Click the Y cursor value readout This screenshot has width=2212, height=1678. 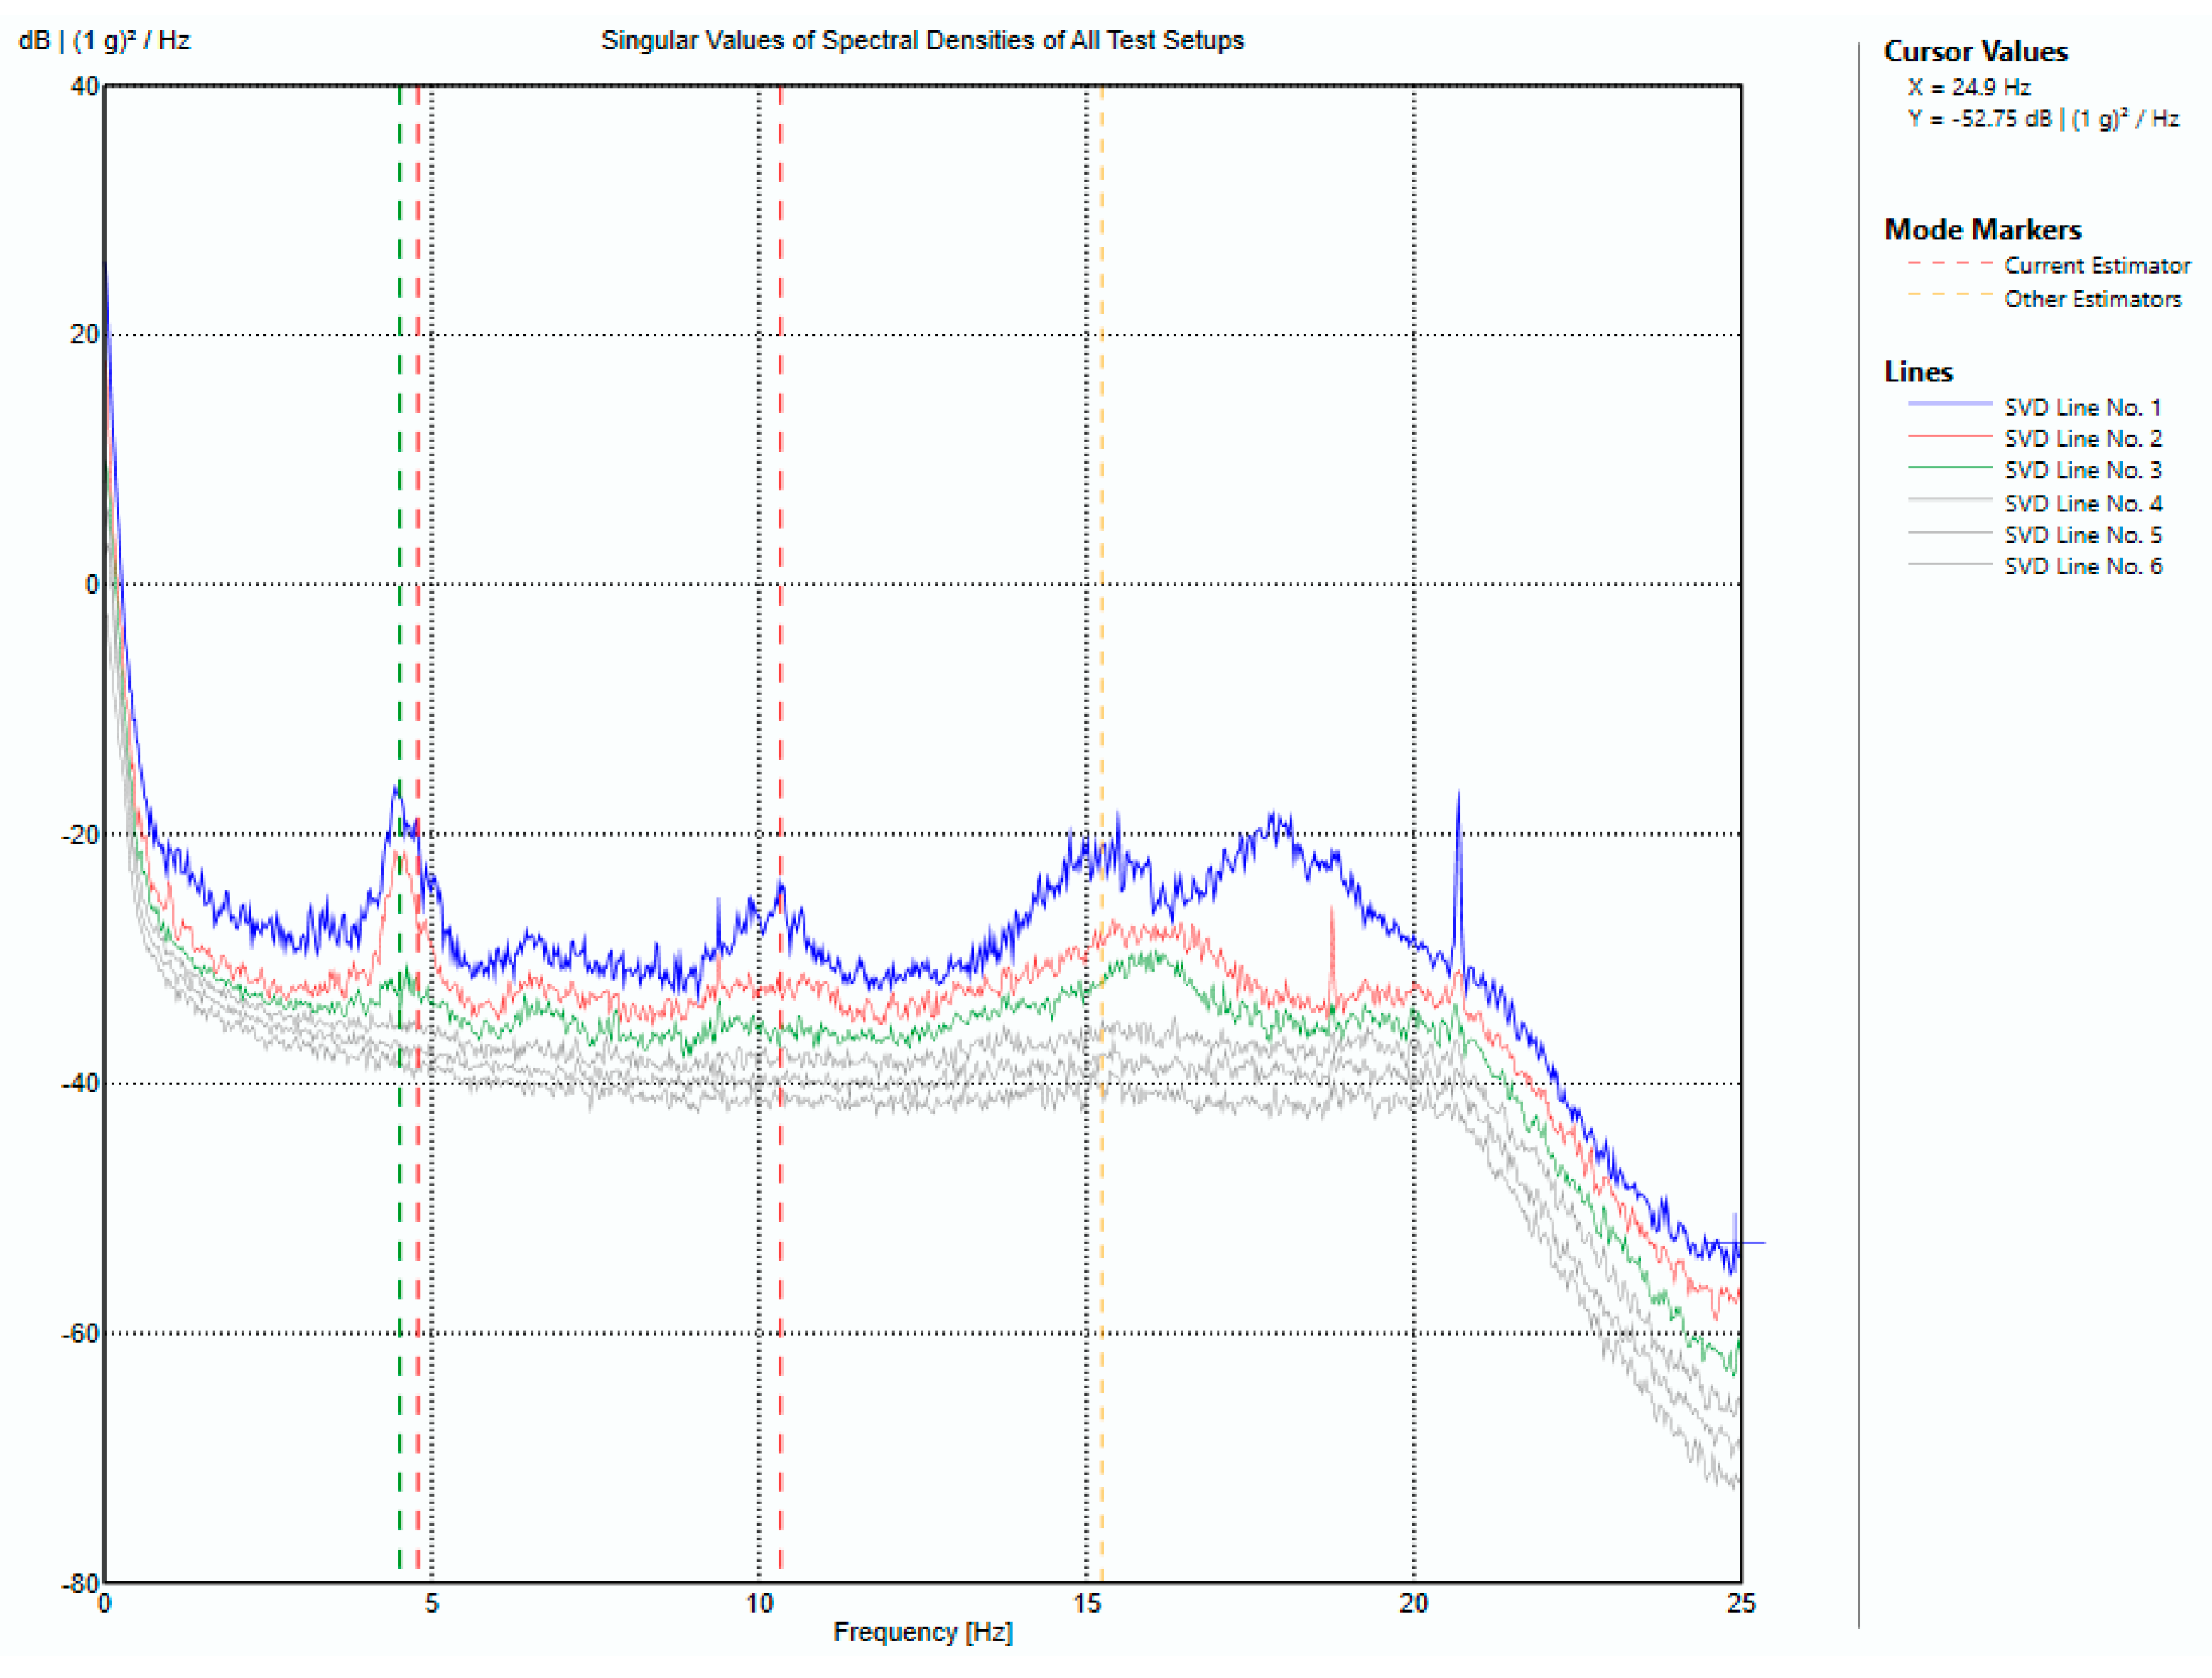point(2042,119)
